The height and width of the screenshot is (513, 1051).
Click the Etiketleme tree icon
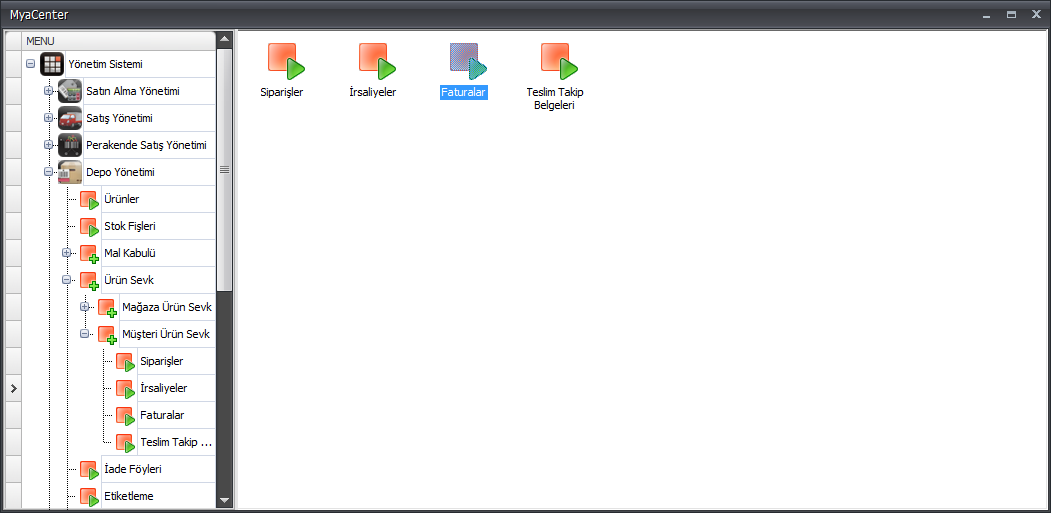click(x=89, y=497)
